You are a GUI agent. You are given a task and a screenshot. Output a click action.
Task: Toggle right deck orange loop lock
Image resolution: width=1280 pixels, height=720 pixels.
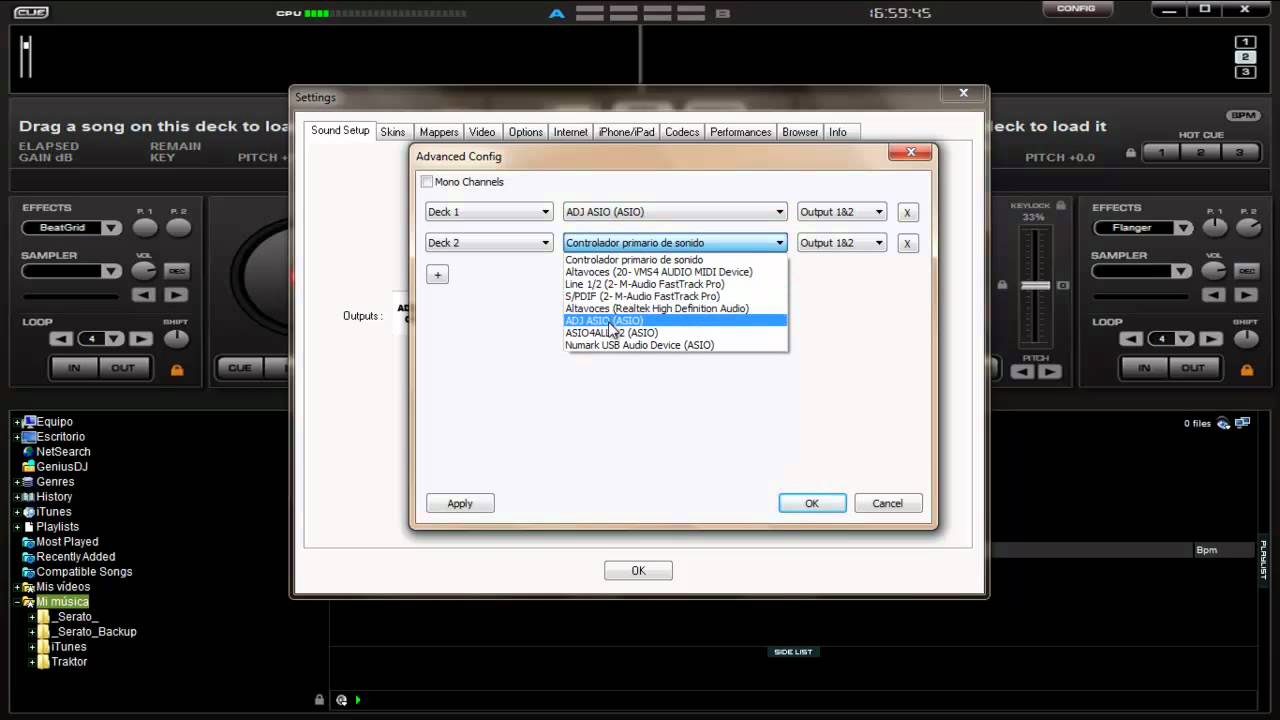tap(1247, 370)
